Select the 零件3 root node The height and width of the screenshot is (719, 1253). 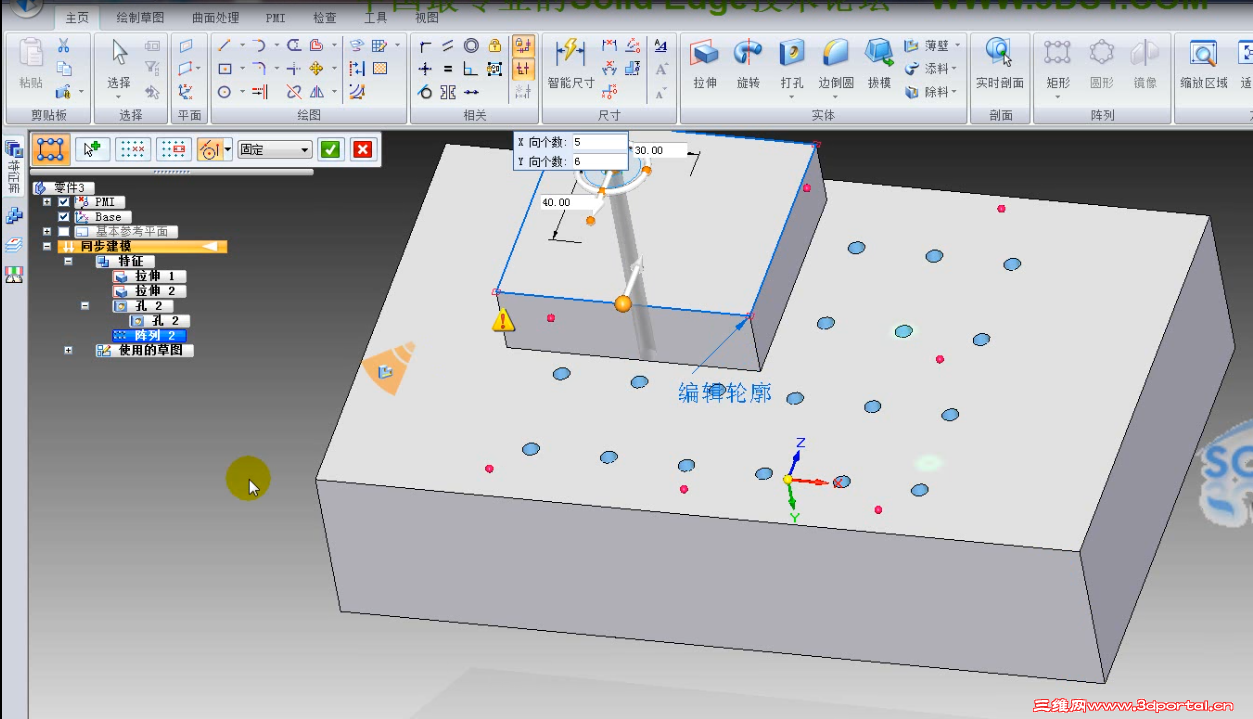click(x=65, y=187)
